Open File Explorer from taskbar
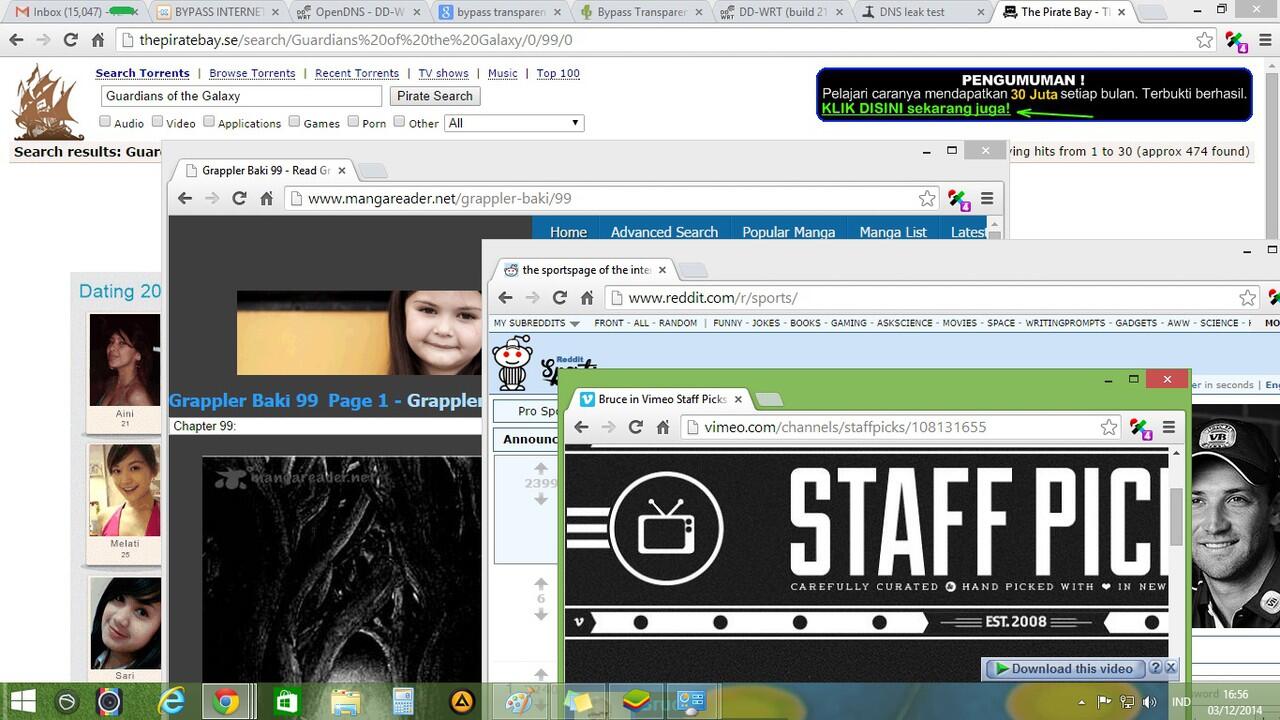The image size is (1280, 720). pyautogui.click(x=345, y=702)
